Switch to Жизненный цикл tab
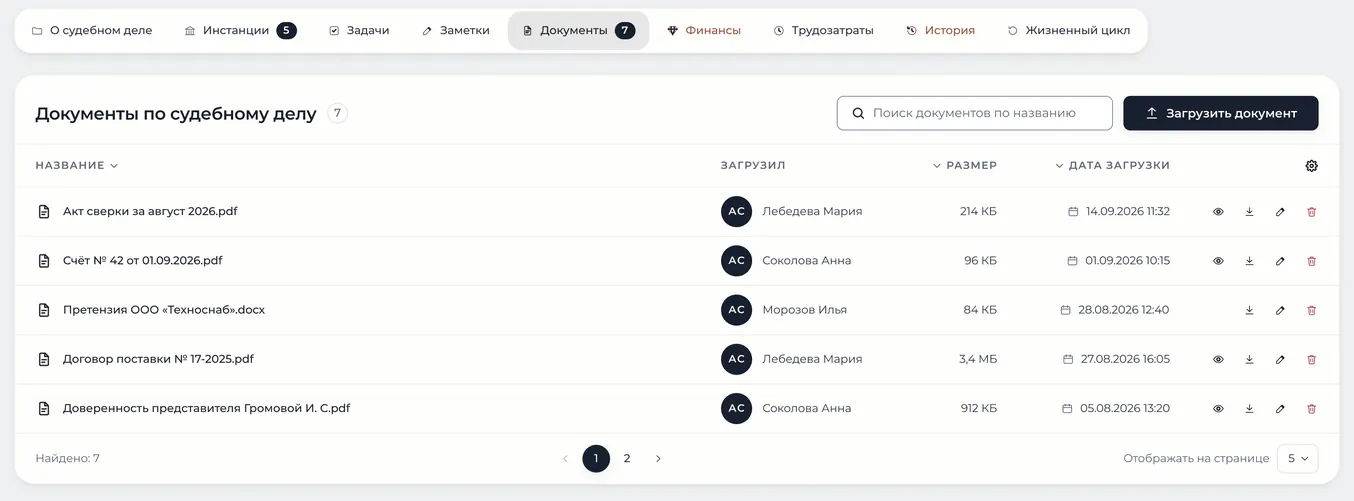Viewport: 1354px width, 501px height. (x=1068, y=31)
